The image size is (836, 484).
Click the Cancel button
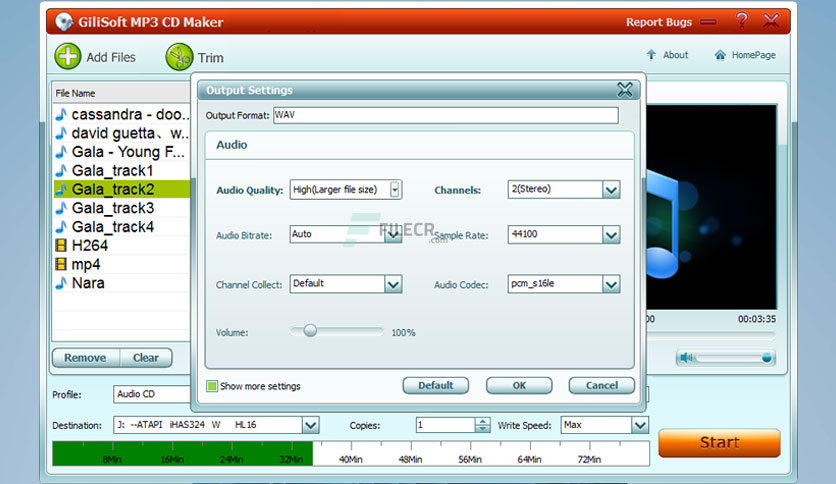click(601, 385)
